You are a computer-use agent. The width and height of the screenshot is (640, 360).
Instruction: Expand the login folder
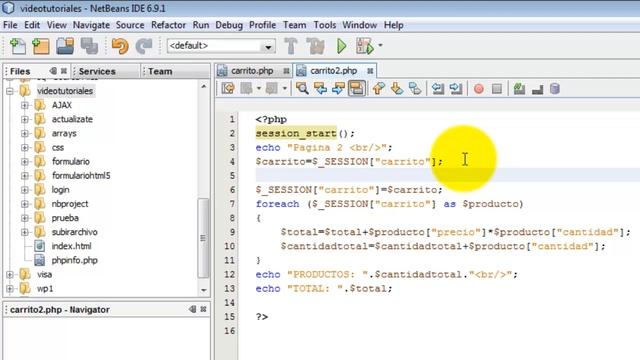24,190
